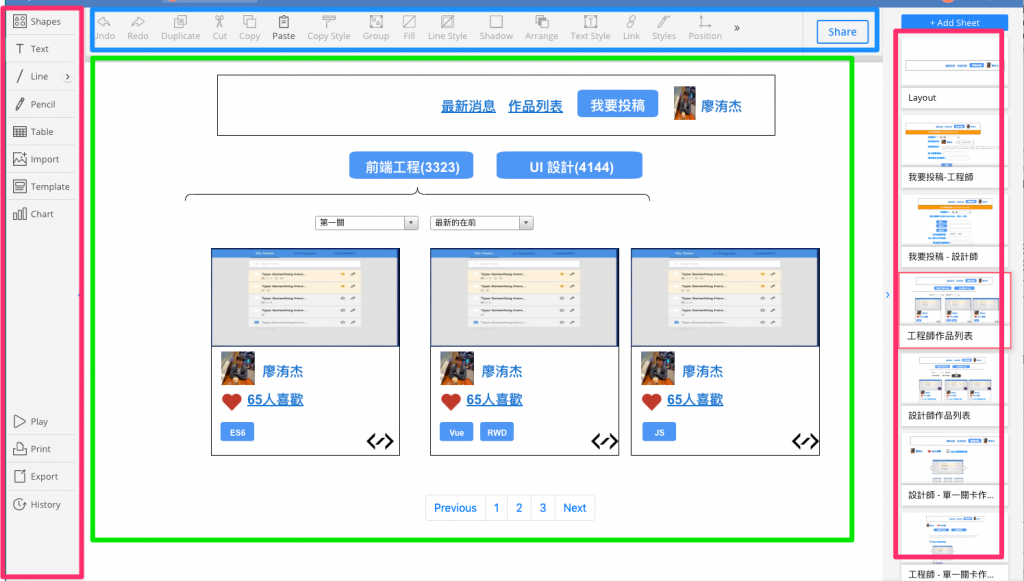Viewport: 1024px width, 581px height.
Task: Click the Vue tag on second card
Action: (x=456, y=432)
